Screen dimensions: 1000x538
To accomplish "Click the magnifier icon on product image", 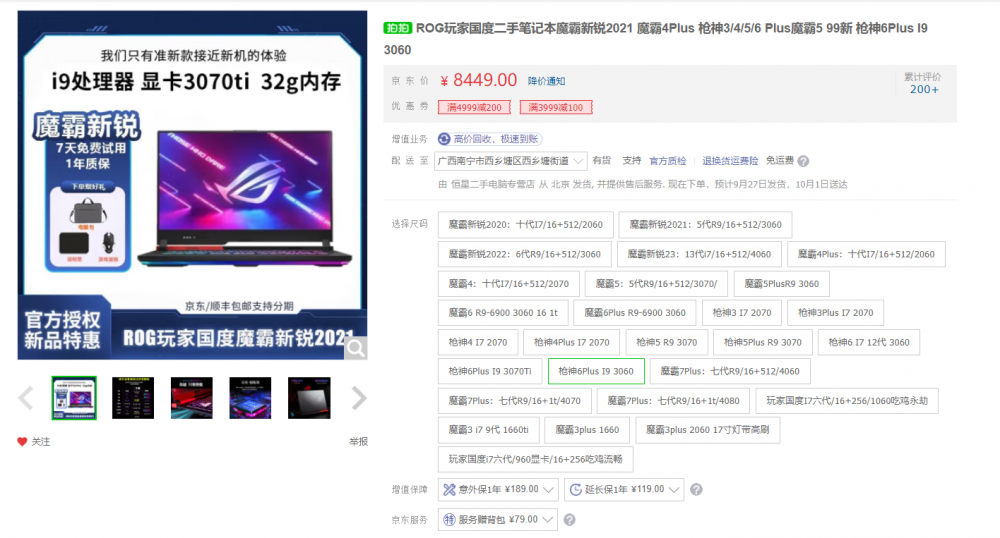I will tap(355, 348).
